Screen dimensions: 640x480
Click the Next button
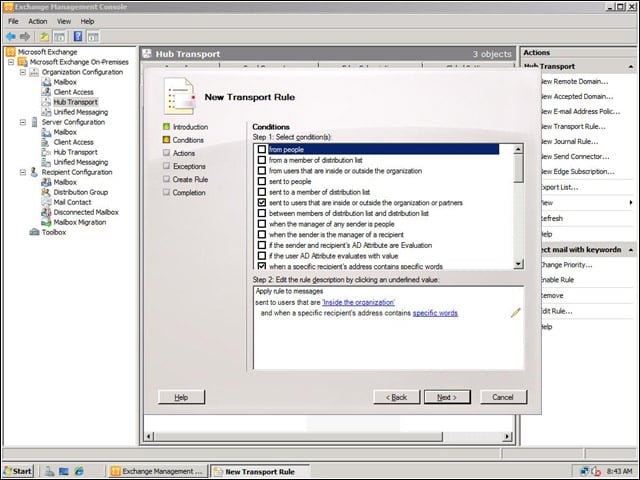[447, 397]
